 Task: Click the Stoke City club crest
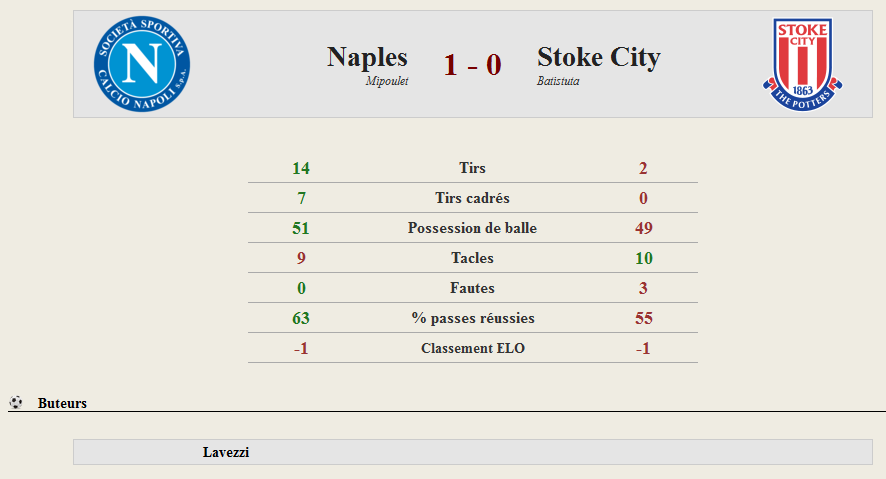[x=802, y=64]
